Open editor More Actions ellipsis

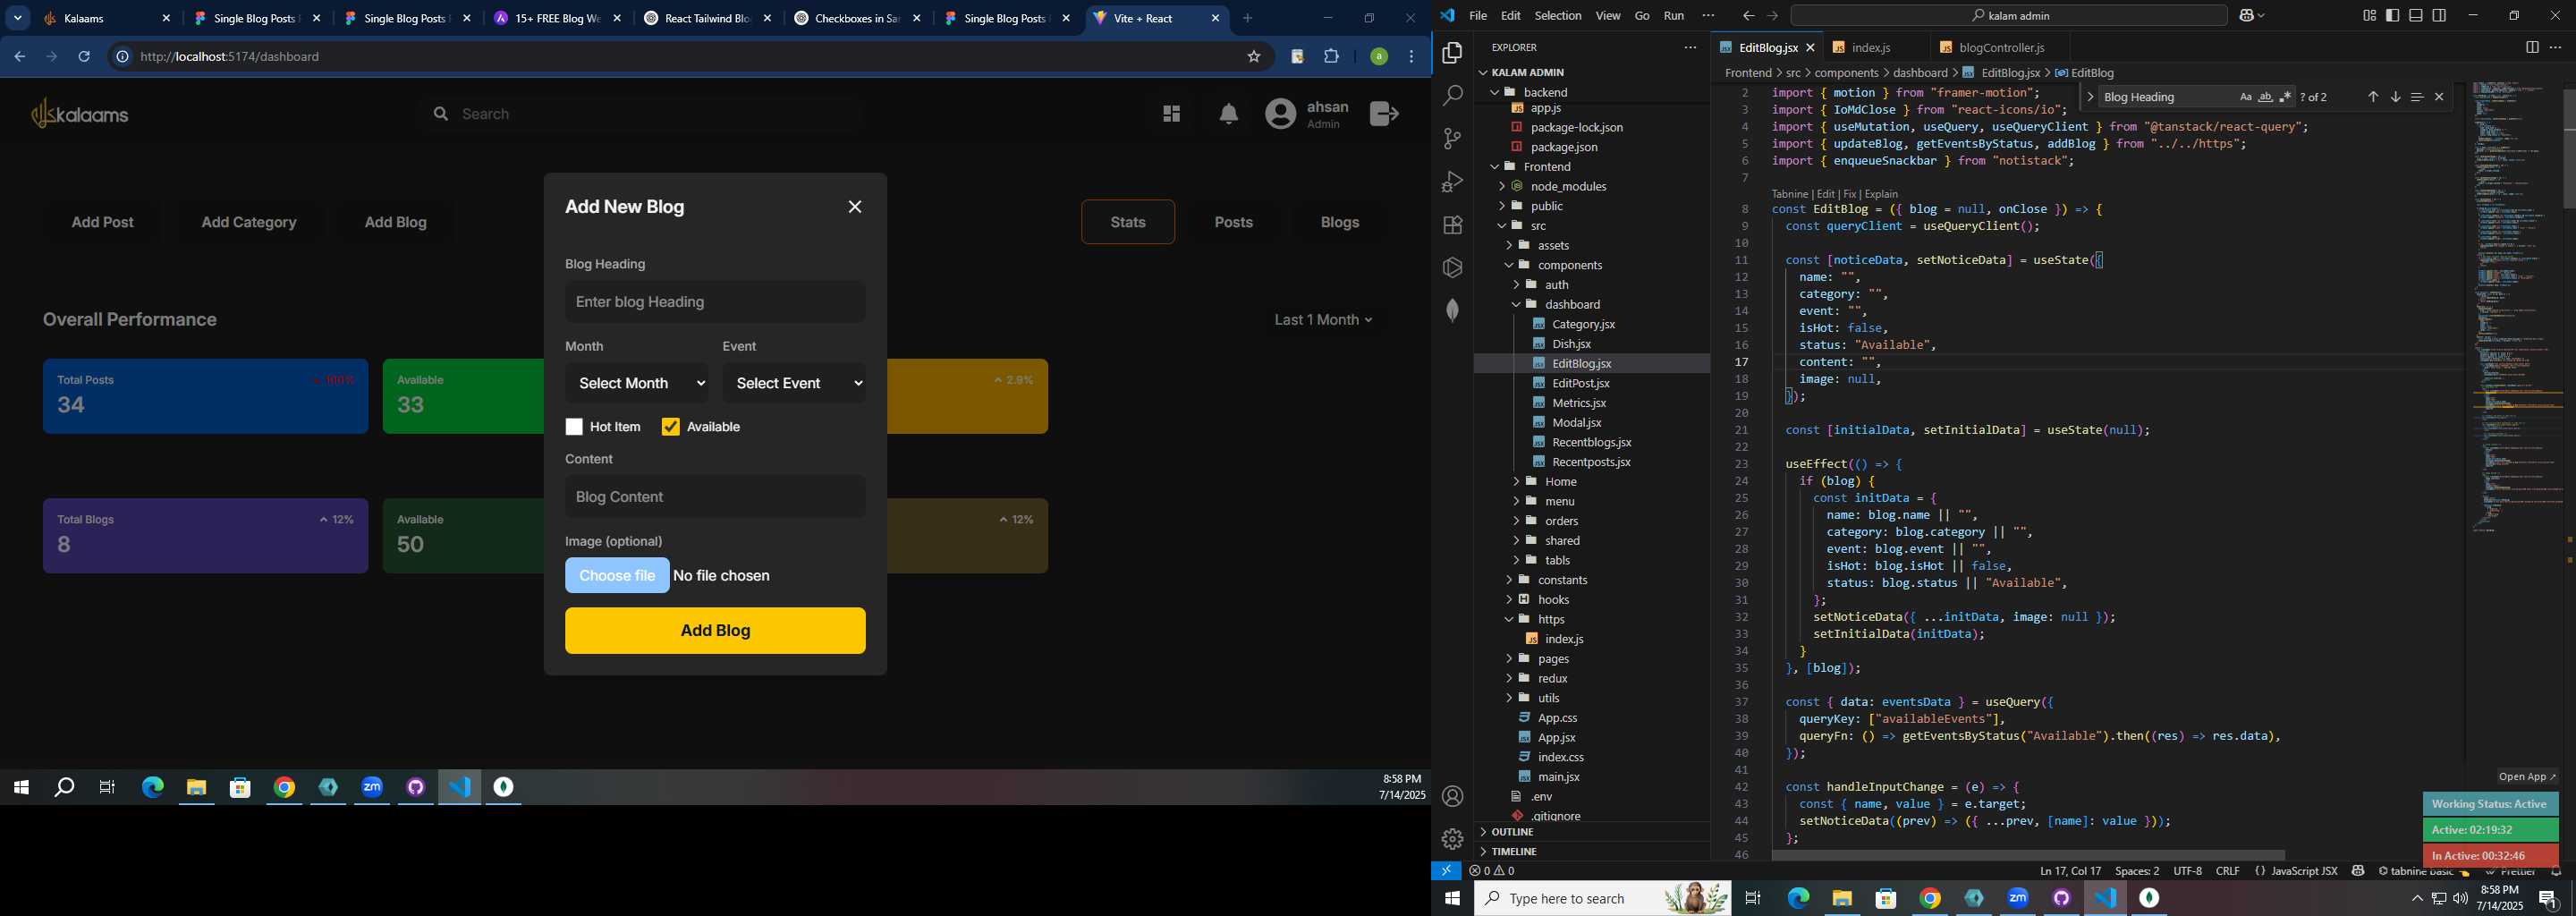click(x=2555, y=47)
